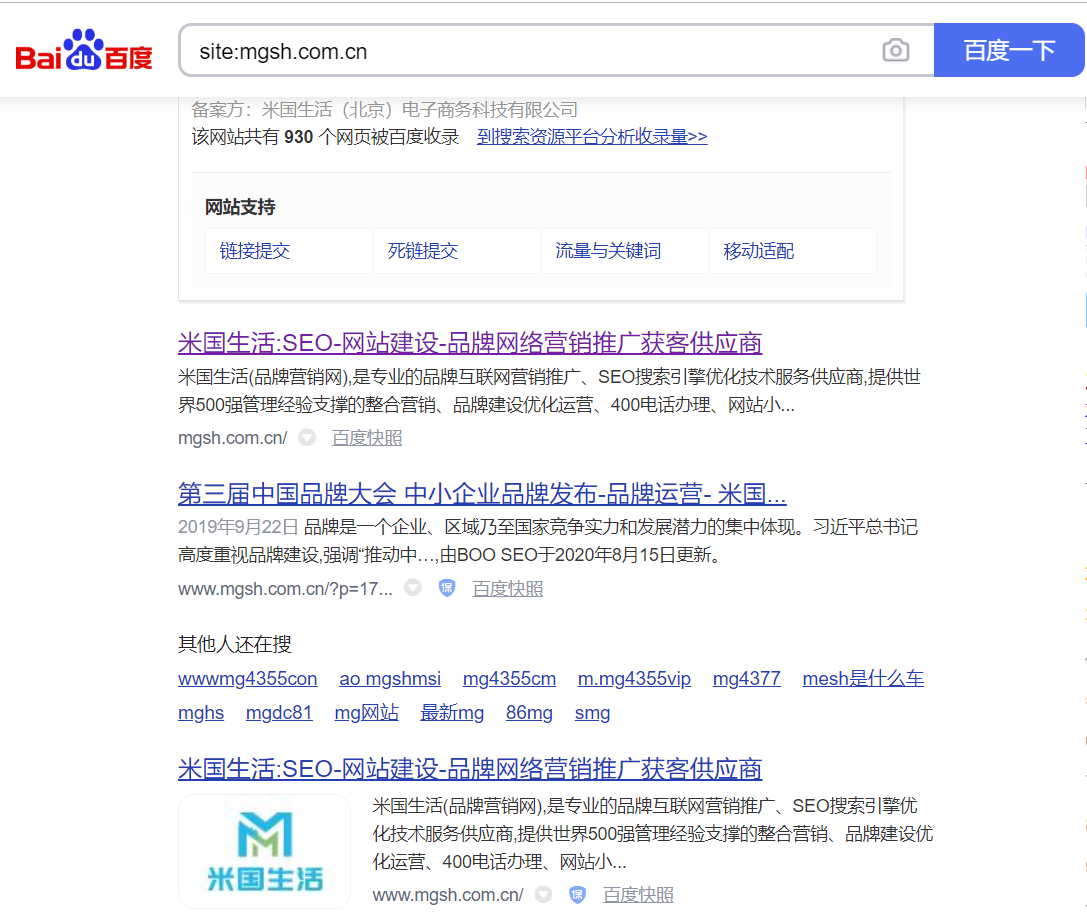Viewport: 1087px width, 914px height.
Task: Open 百度快照 for ?p=17 result
Action: tap(507, 589)
